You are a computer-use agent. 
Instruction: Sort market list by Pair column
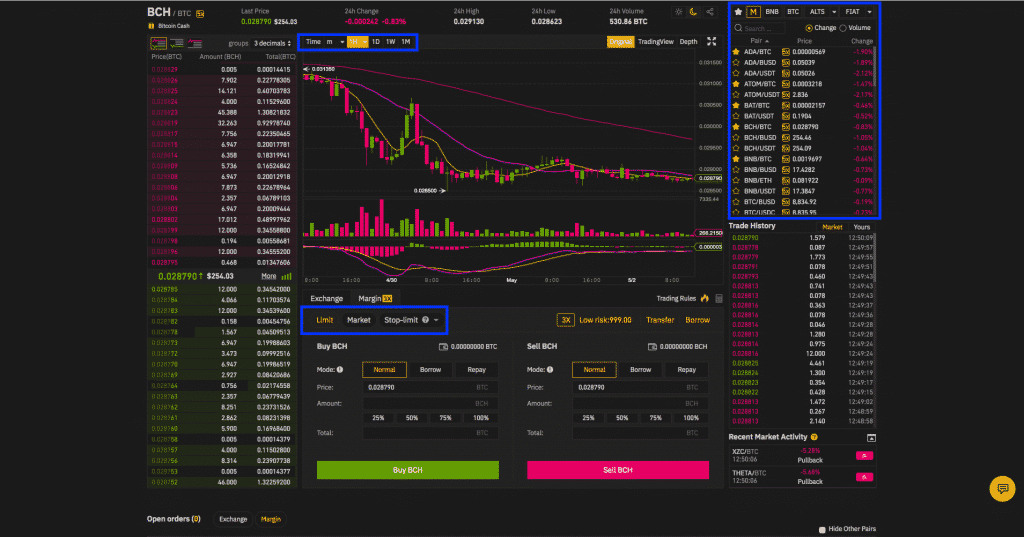coord(759,41)
